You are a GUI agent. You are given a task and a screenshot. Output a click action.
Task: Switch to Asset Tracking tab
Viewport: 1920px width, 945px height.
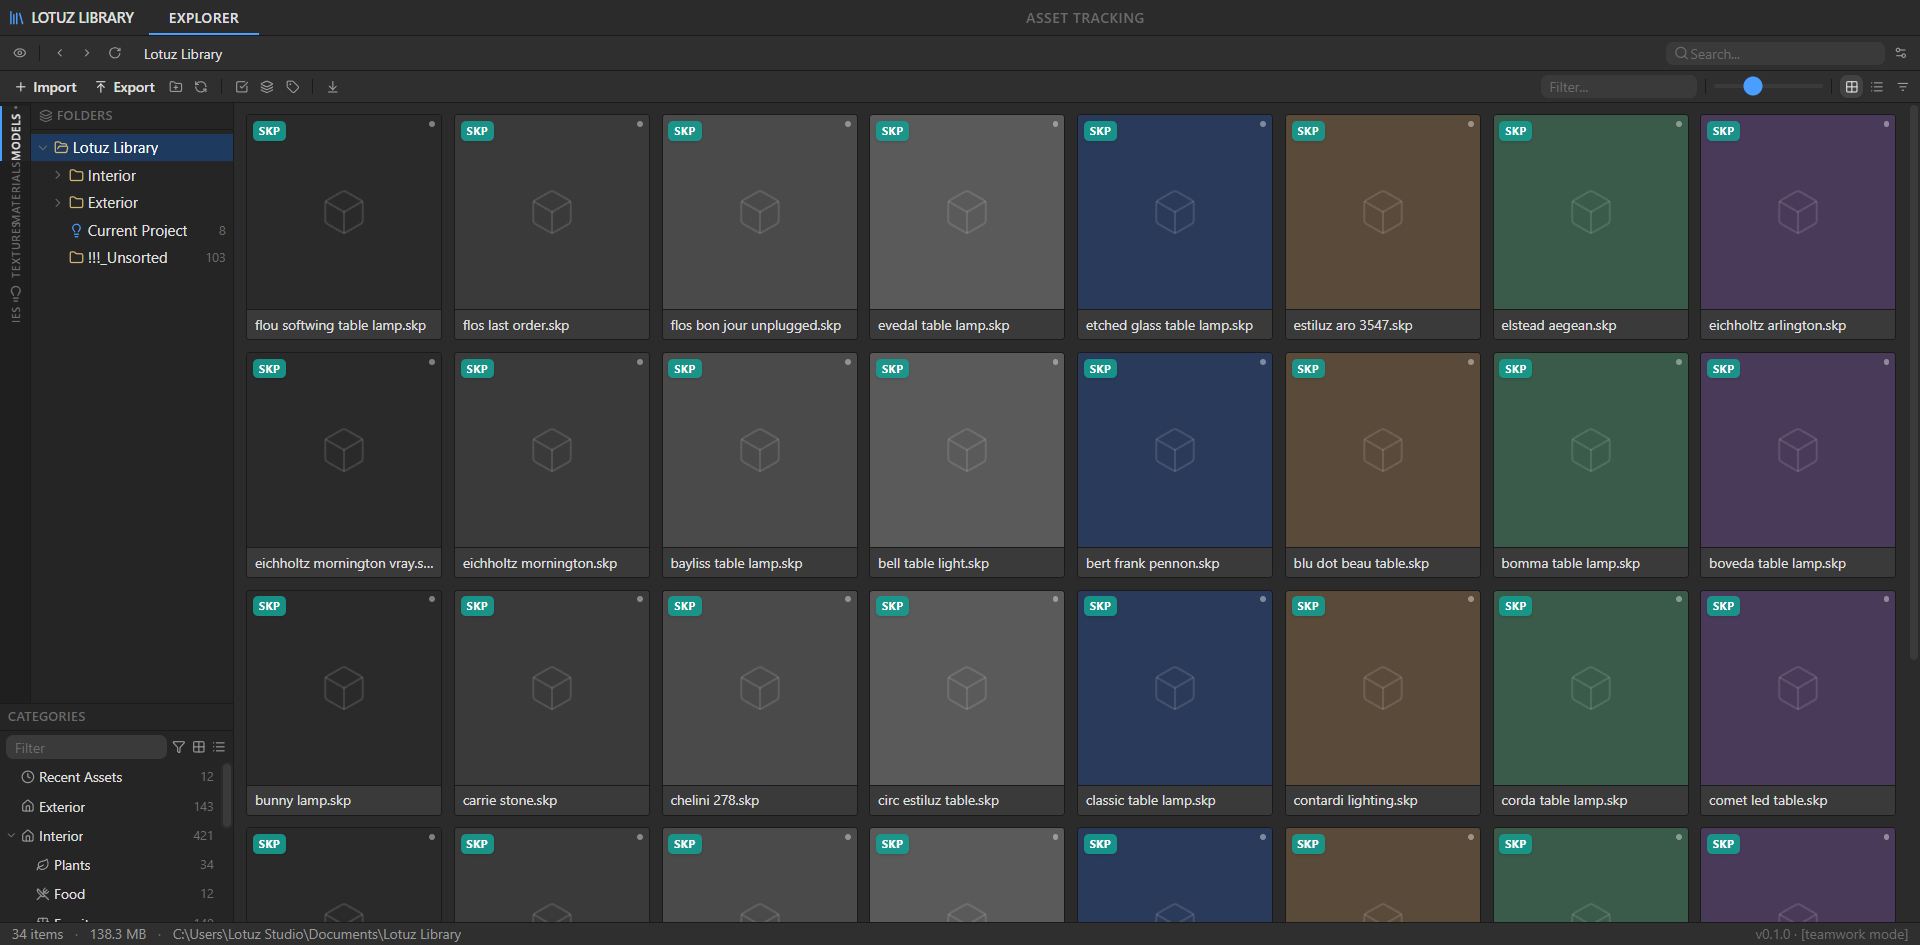pyautogui.click(x=1085, y=18)
